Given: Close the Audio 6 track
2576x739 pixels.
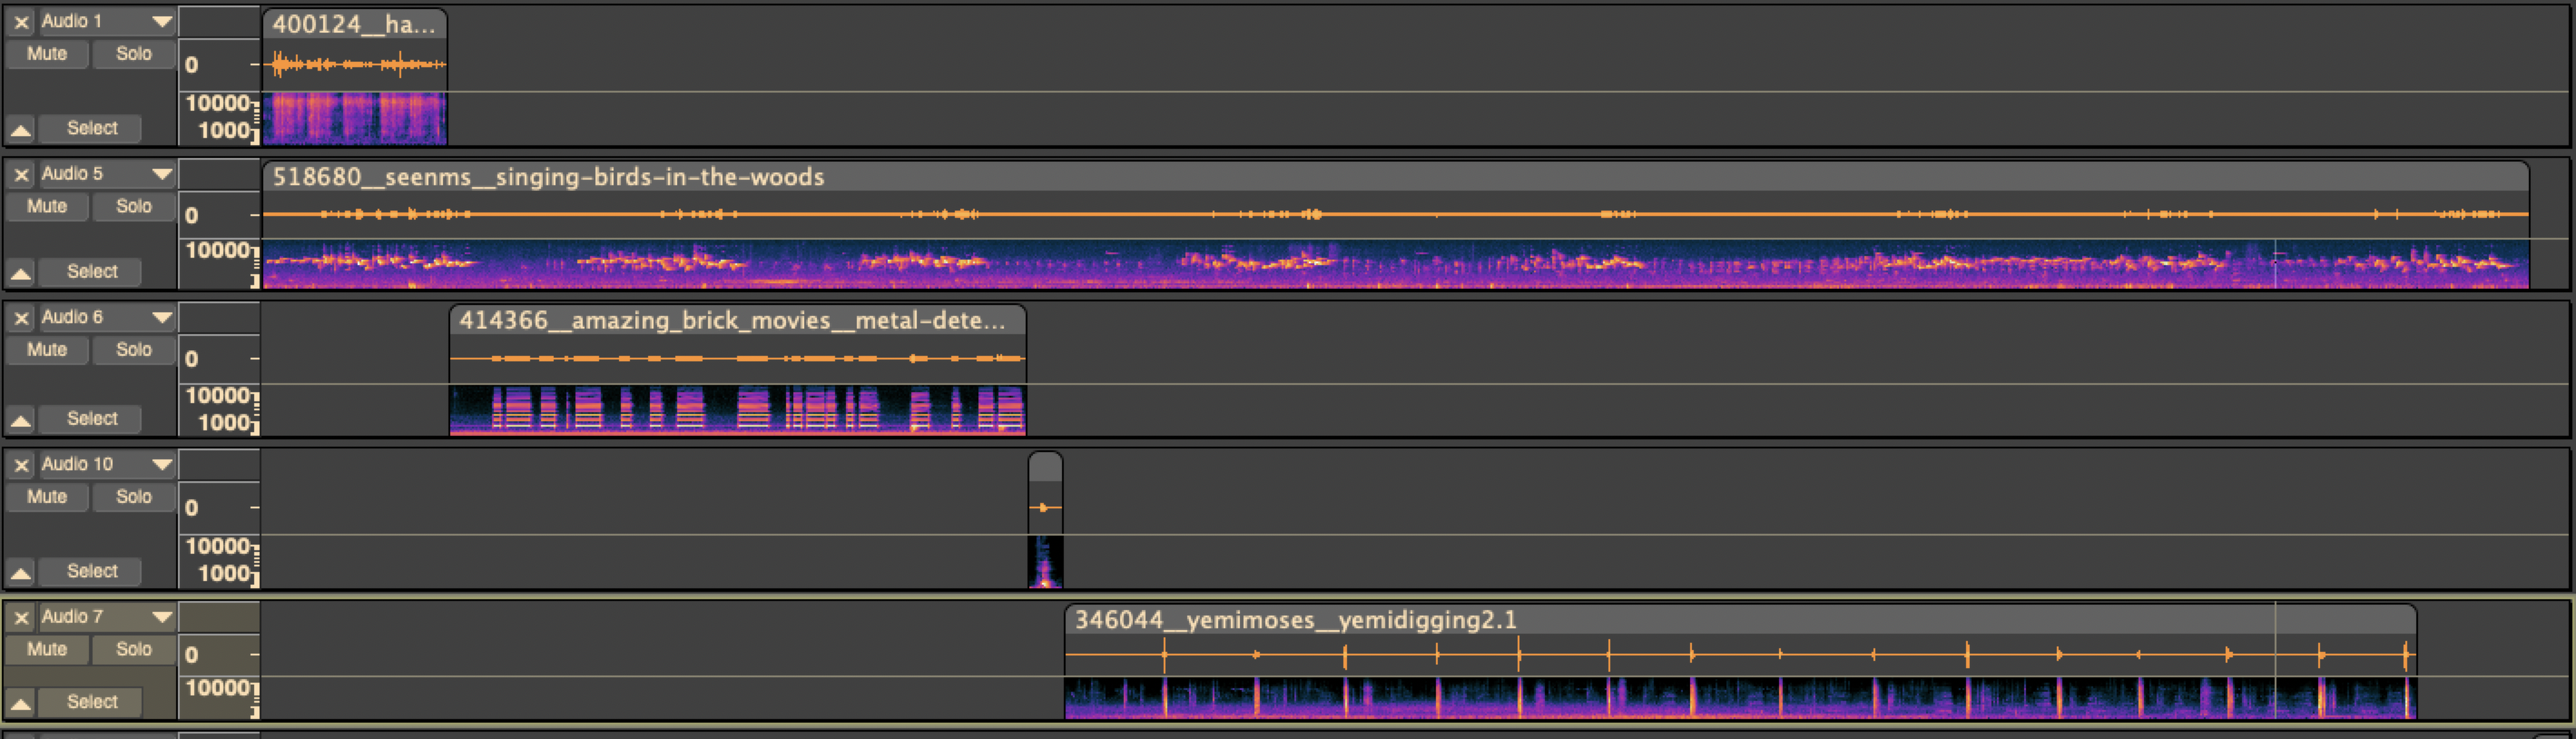Looking at the screenshot, I should click(21, 318).
